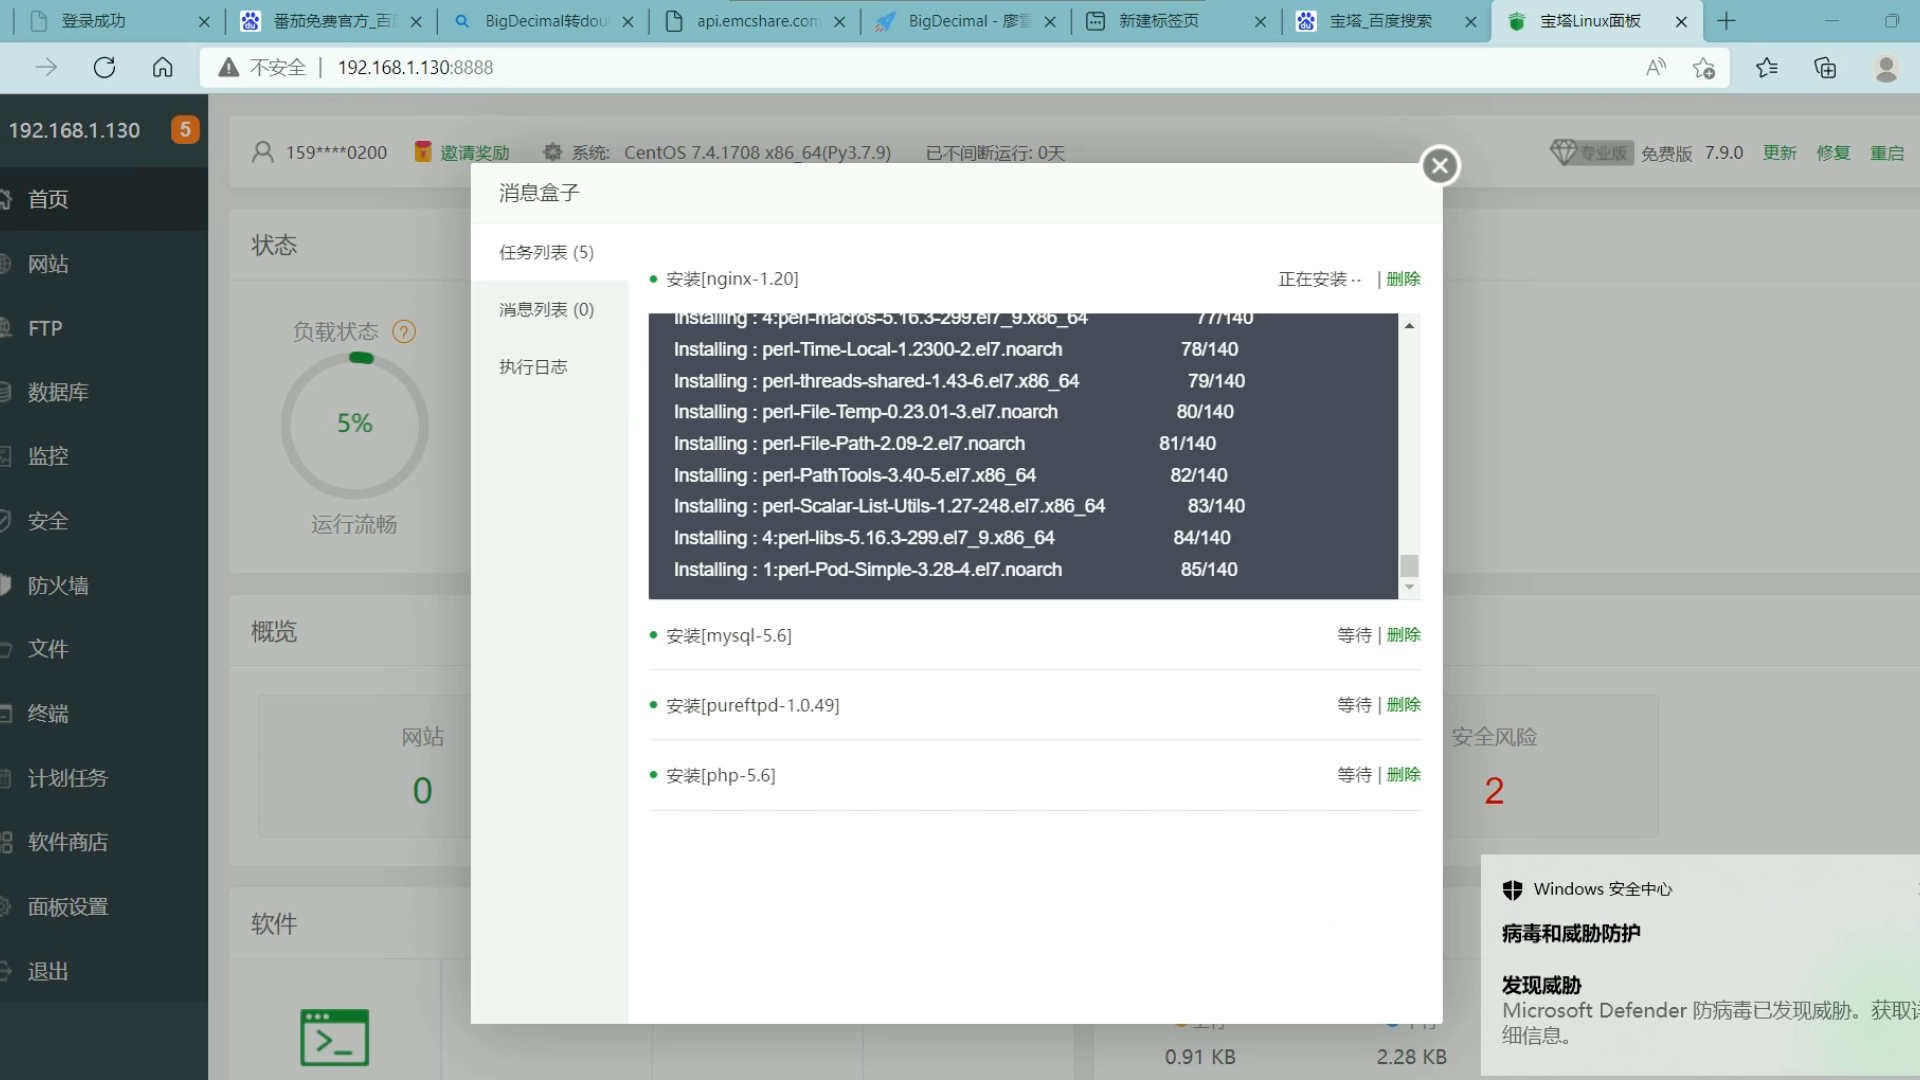This screenshot has width=1920, height=1080.
Task: Open the Windows 安全中心 threat notification
Action: [x=1700, y=965]
